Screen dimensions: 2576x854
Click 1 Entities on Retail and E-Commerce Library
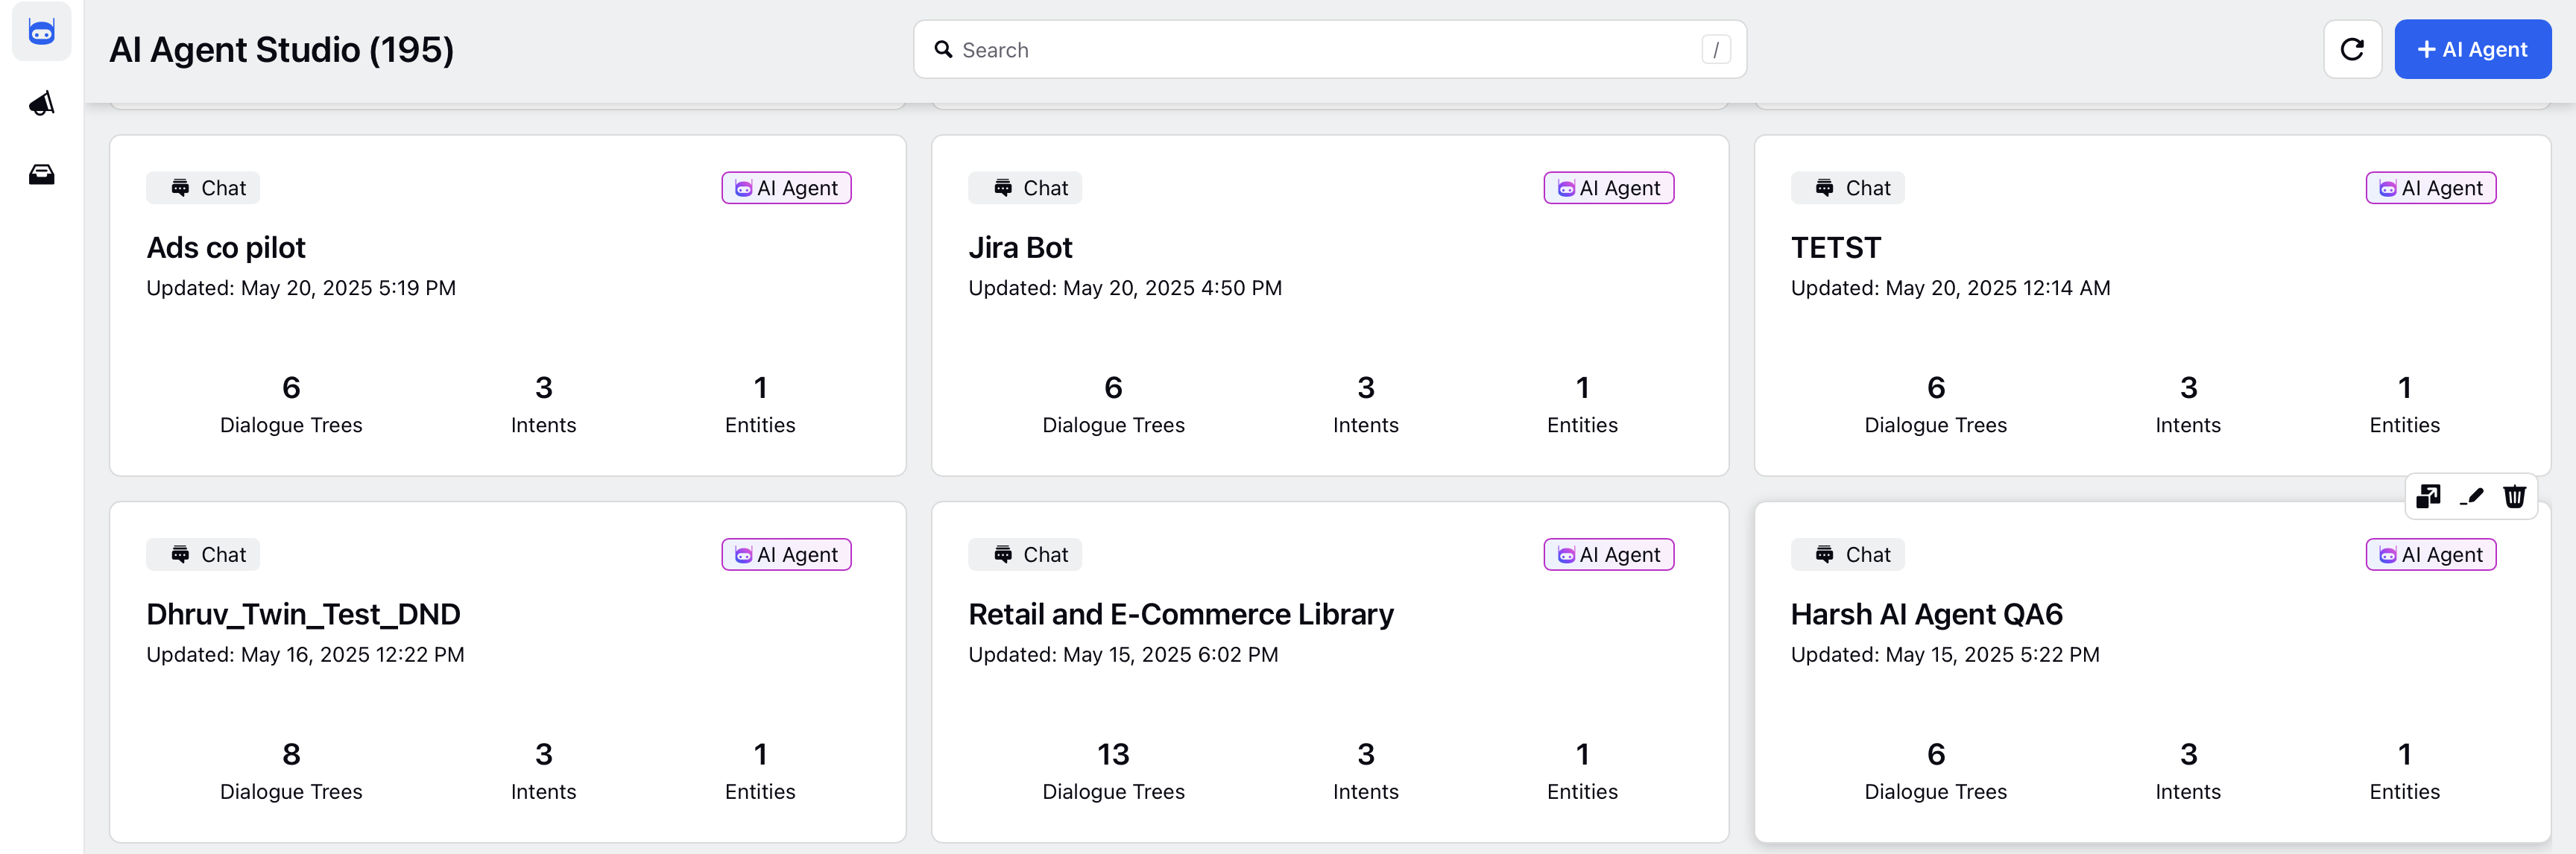click(x=1582, y=771)
